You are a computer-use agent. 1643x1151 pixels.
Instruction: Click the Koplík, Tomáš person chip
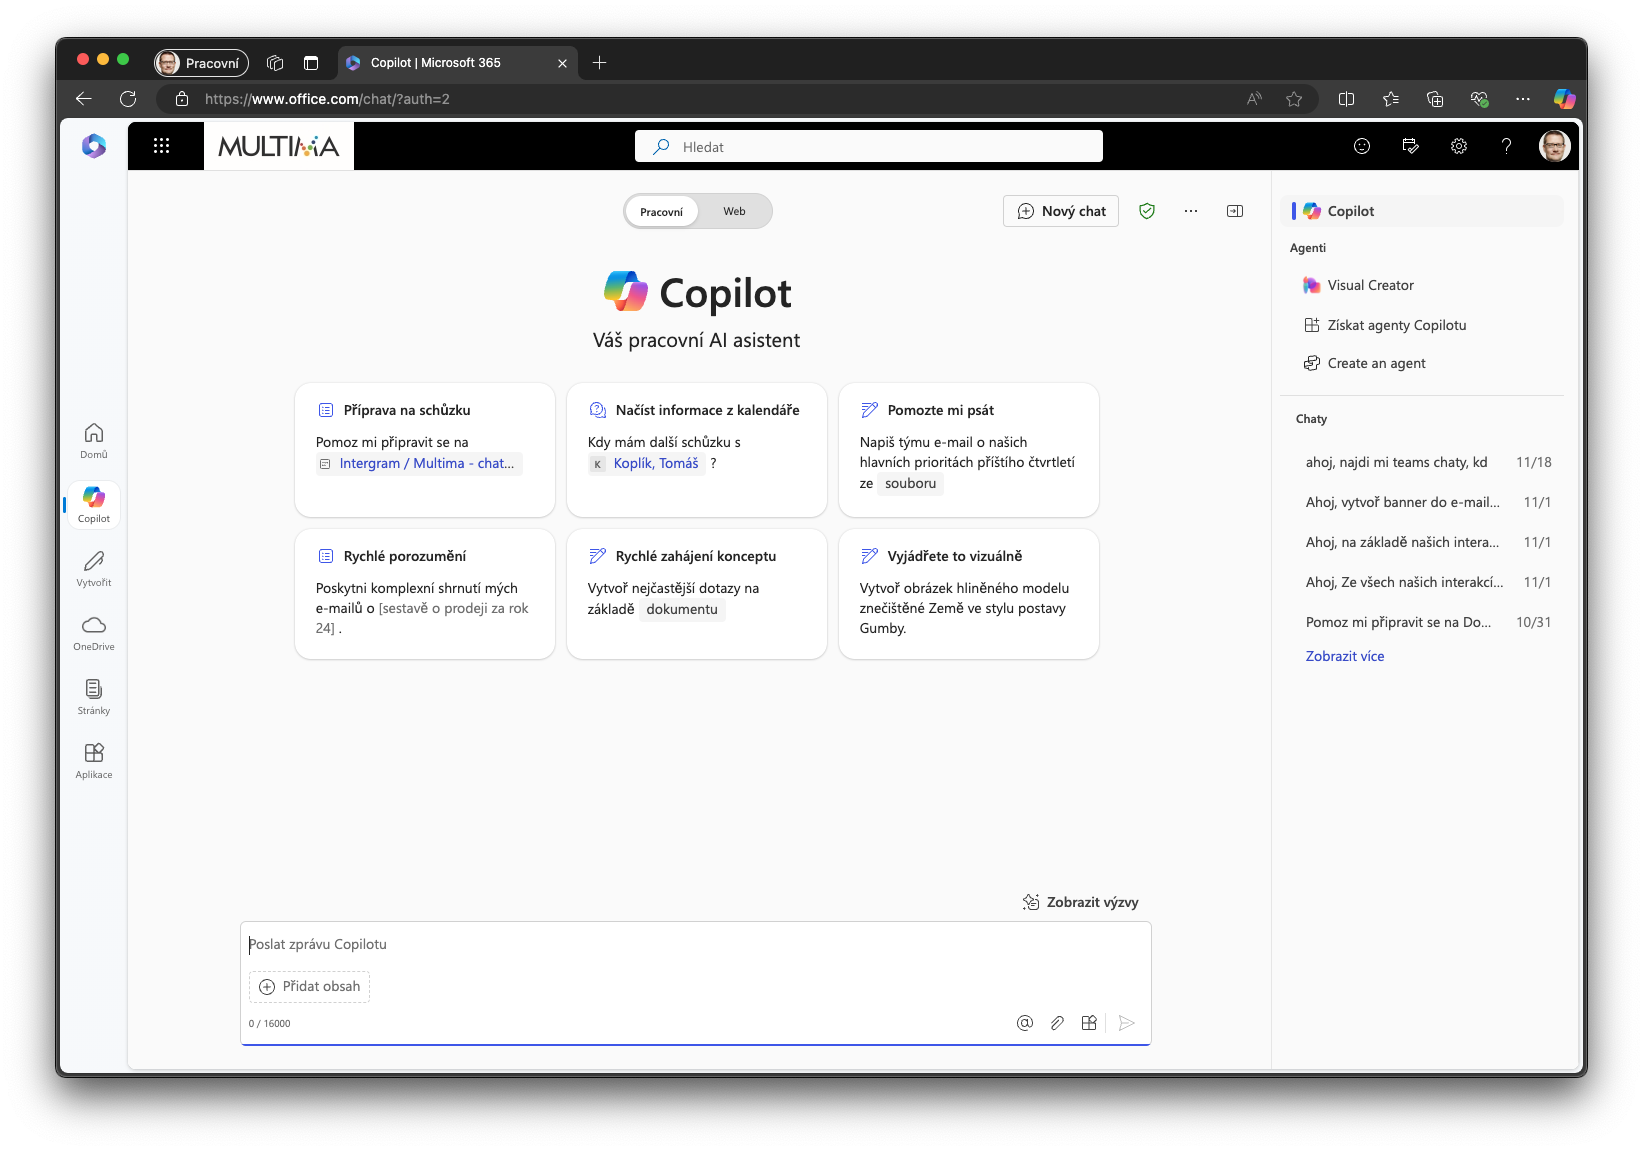point(646,464)
